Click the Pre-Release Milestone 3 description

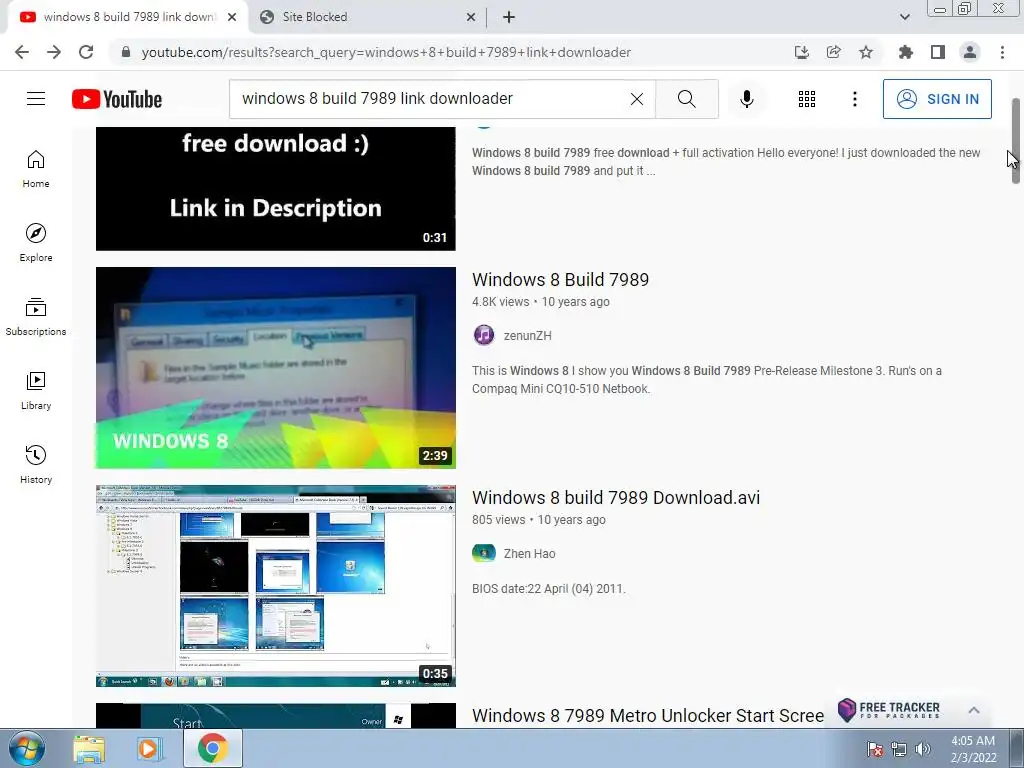click(707, 379)
